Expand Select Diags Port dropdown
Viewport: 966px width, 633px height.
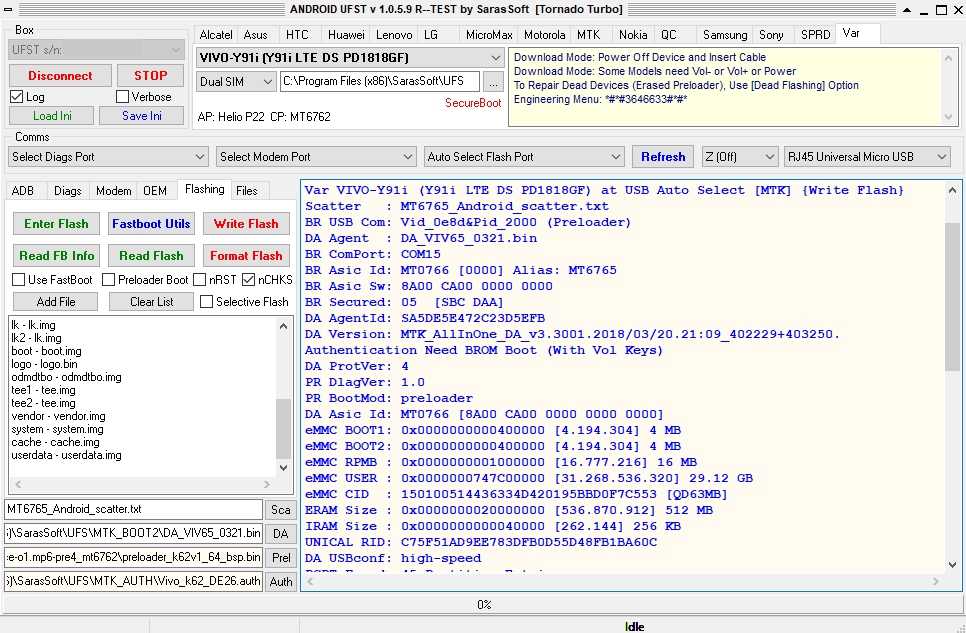tap(108, 157)
